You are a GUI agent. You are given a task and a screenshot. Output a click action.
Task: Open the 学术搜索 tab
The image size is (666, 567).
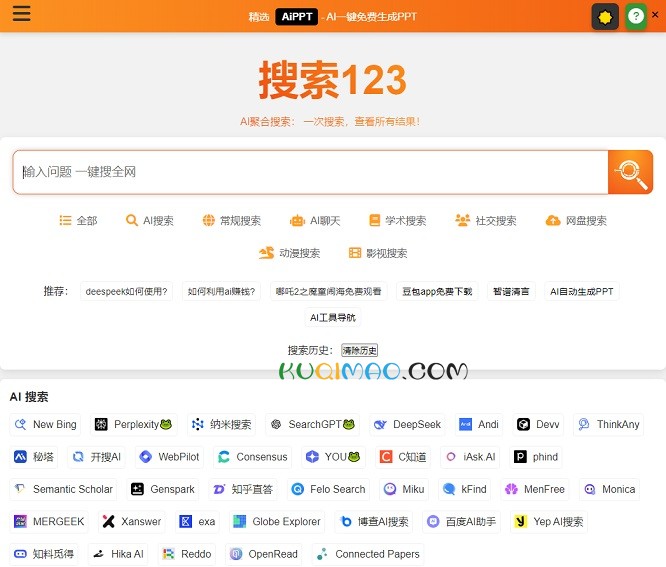397,220
